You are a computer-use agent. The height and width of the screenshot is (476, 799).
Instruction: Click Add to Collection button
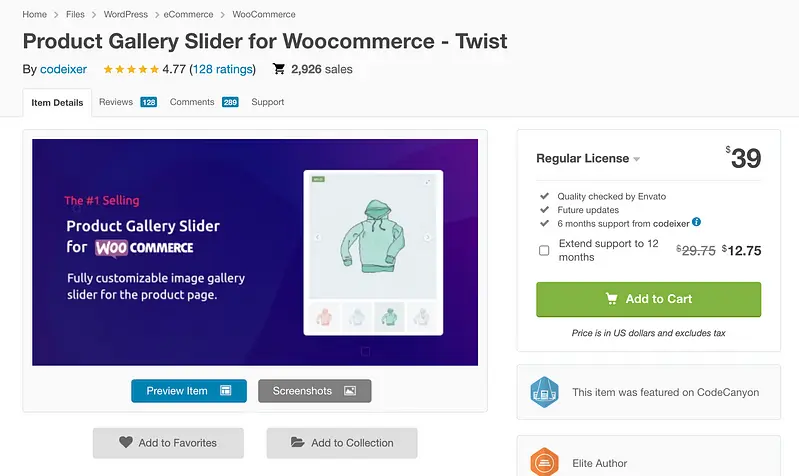point(341,443)
